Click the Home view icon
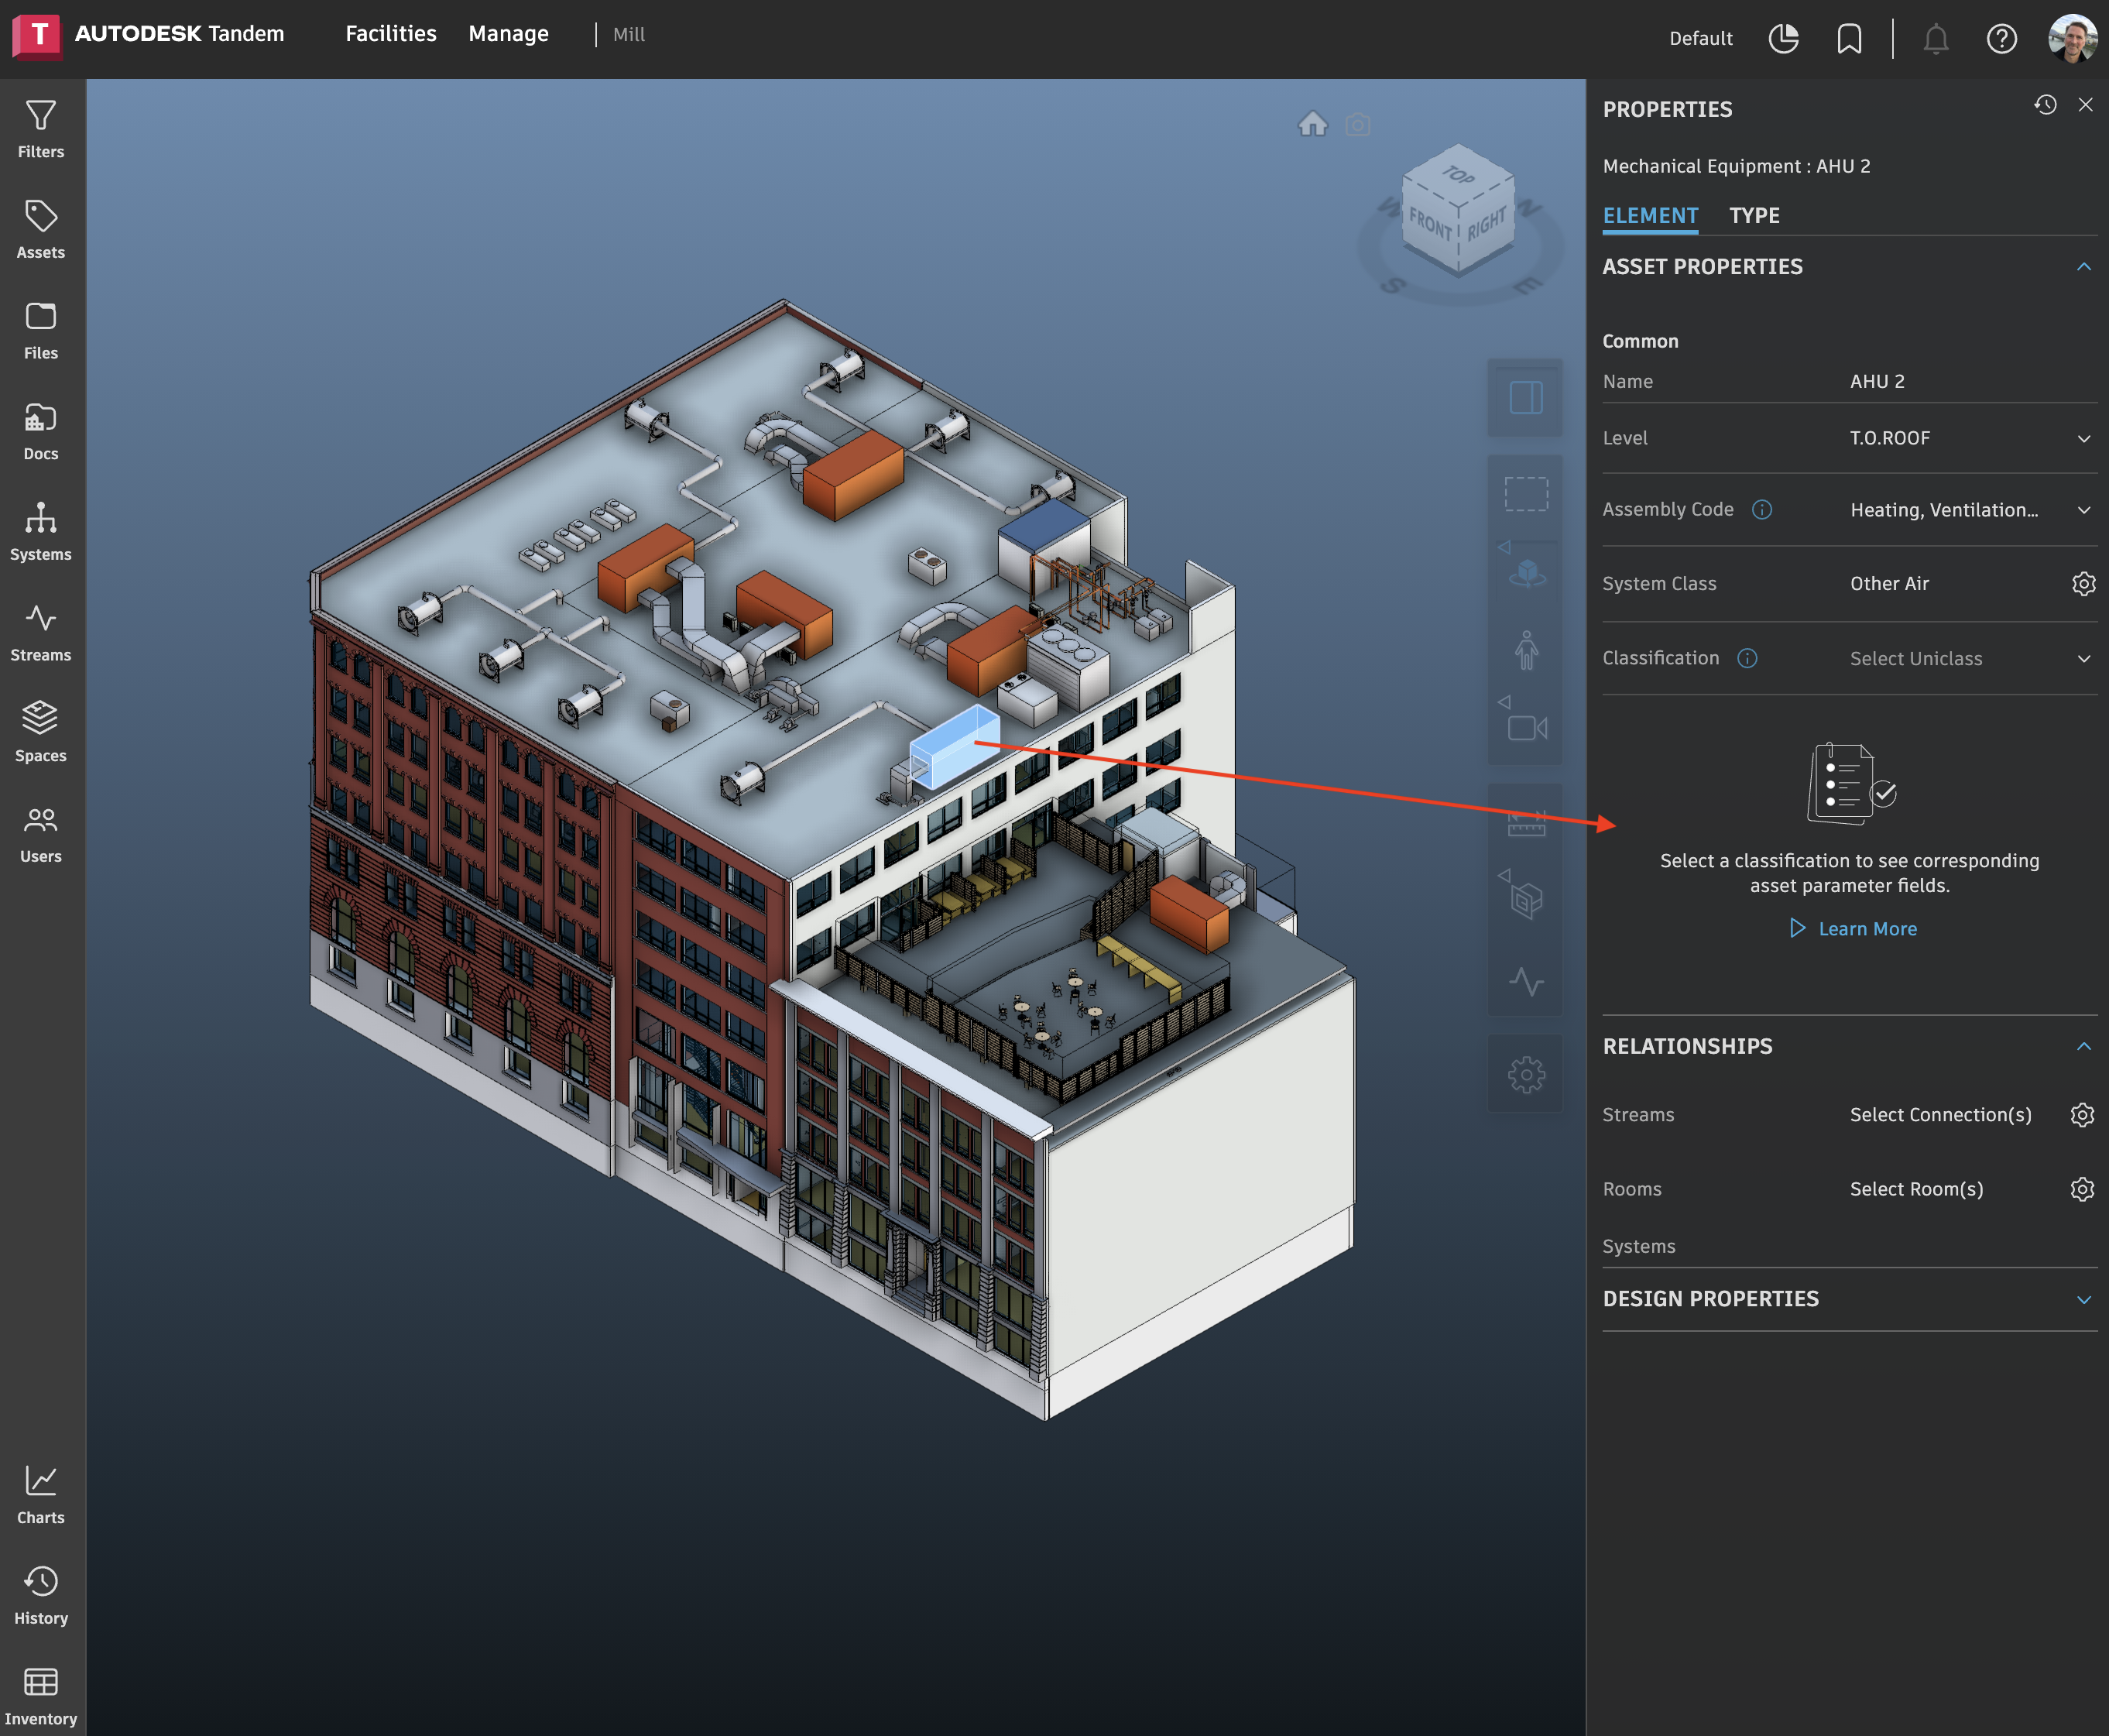 click(1312, 124)
